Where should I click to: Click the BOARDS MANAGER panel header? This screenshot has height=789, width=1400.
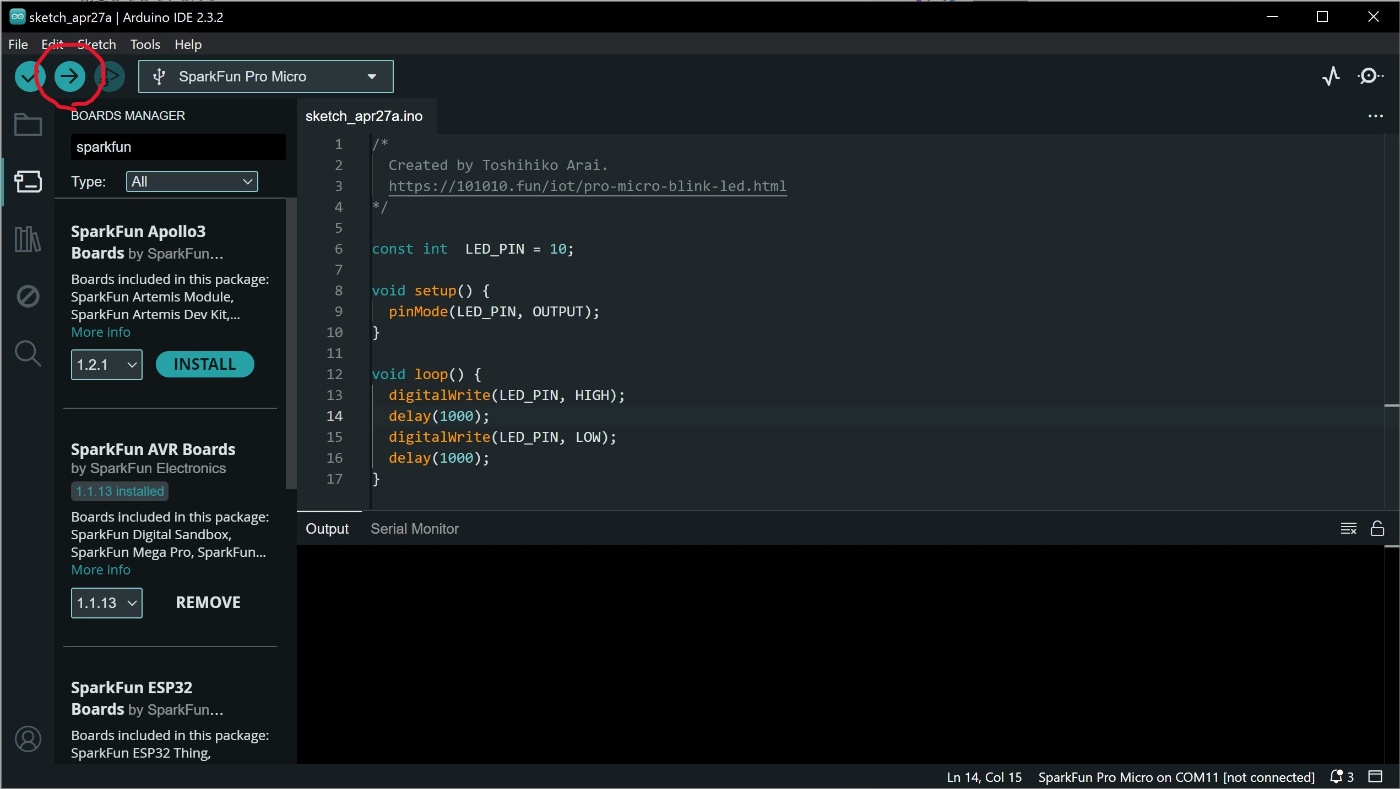pyautogui.click(x=128, y=115)
